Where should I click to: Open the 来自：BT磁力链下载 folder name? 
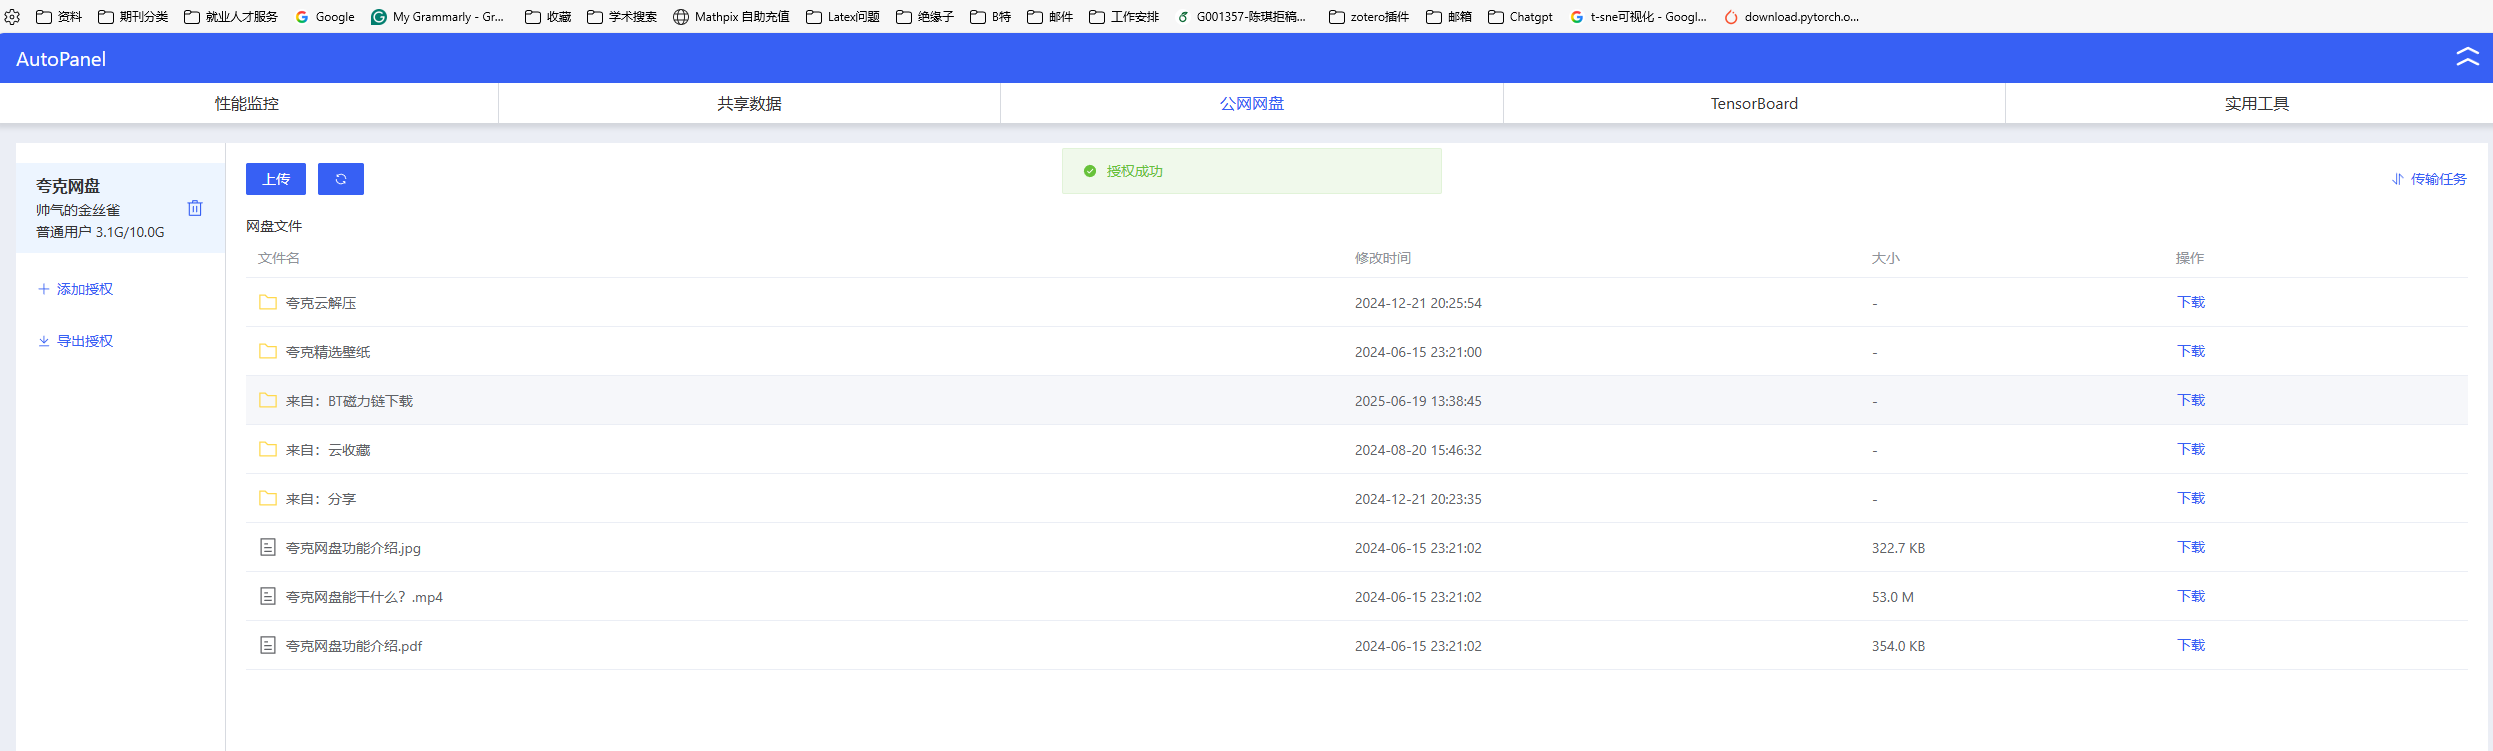pos(349,401)
